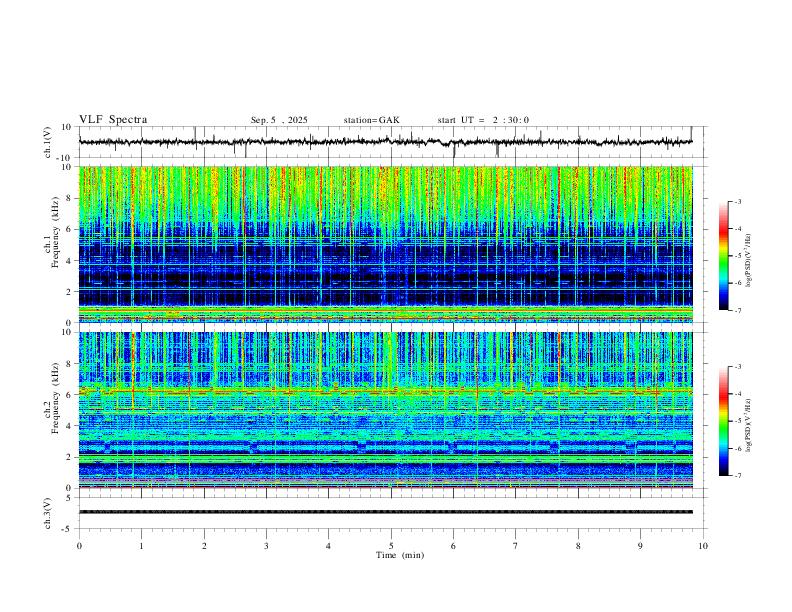Click inside the ch.1 spectrogram panel

(x=386, y=244)
